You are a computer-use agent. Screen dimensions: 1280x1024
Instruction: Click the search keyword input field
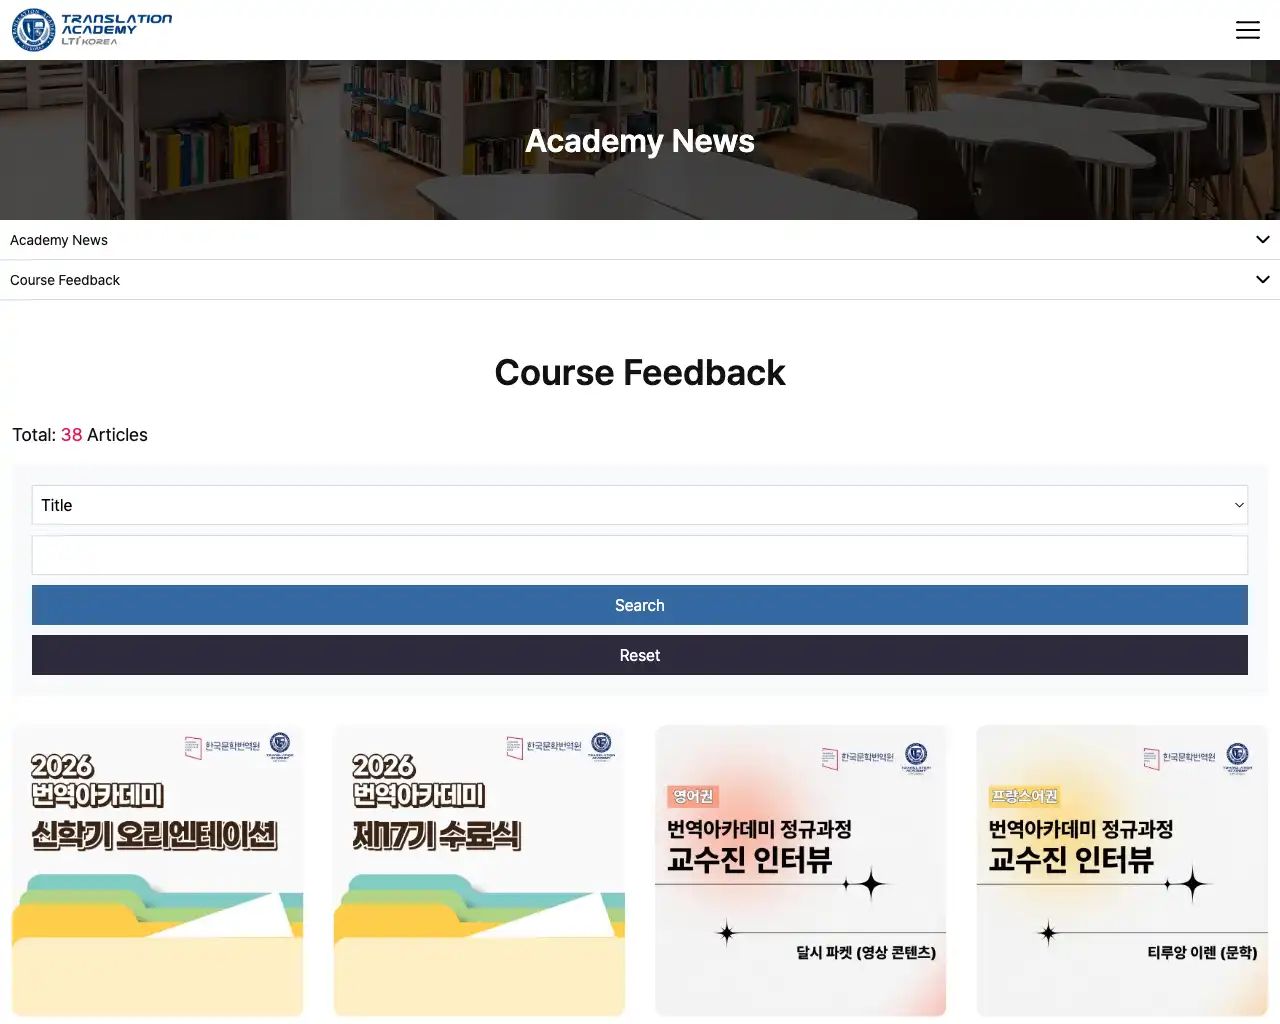[640, 555]
